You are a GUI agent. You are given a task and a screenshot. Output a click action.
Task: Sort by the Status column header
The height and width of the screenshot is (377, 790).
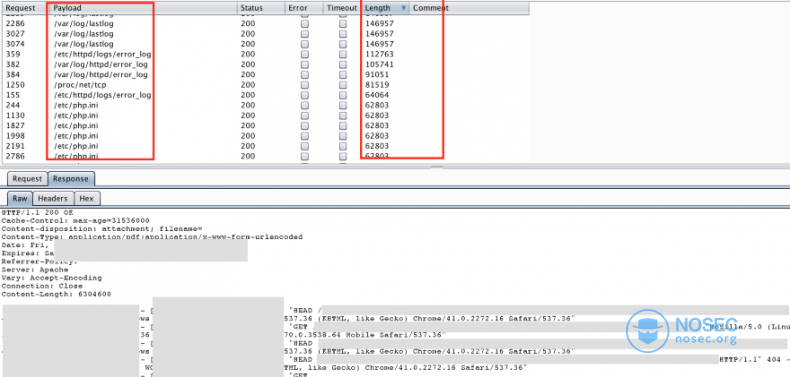(x=260, y=8)
